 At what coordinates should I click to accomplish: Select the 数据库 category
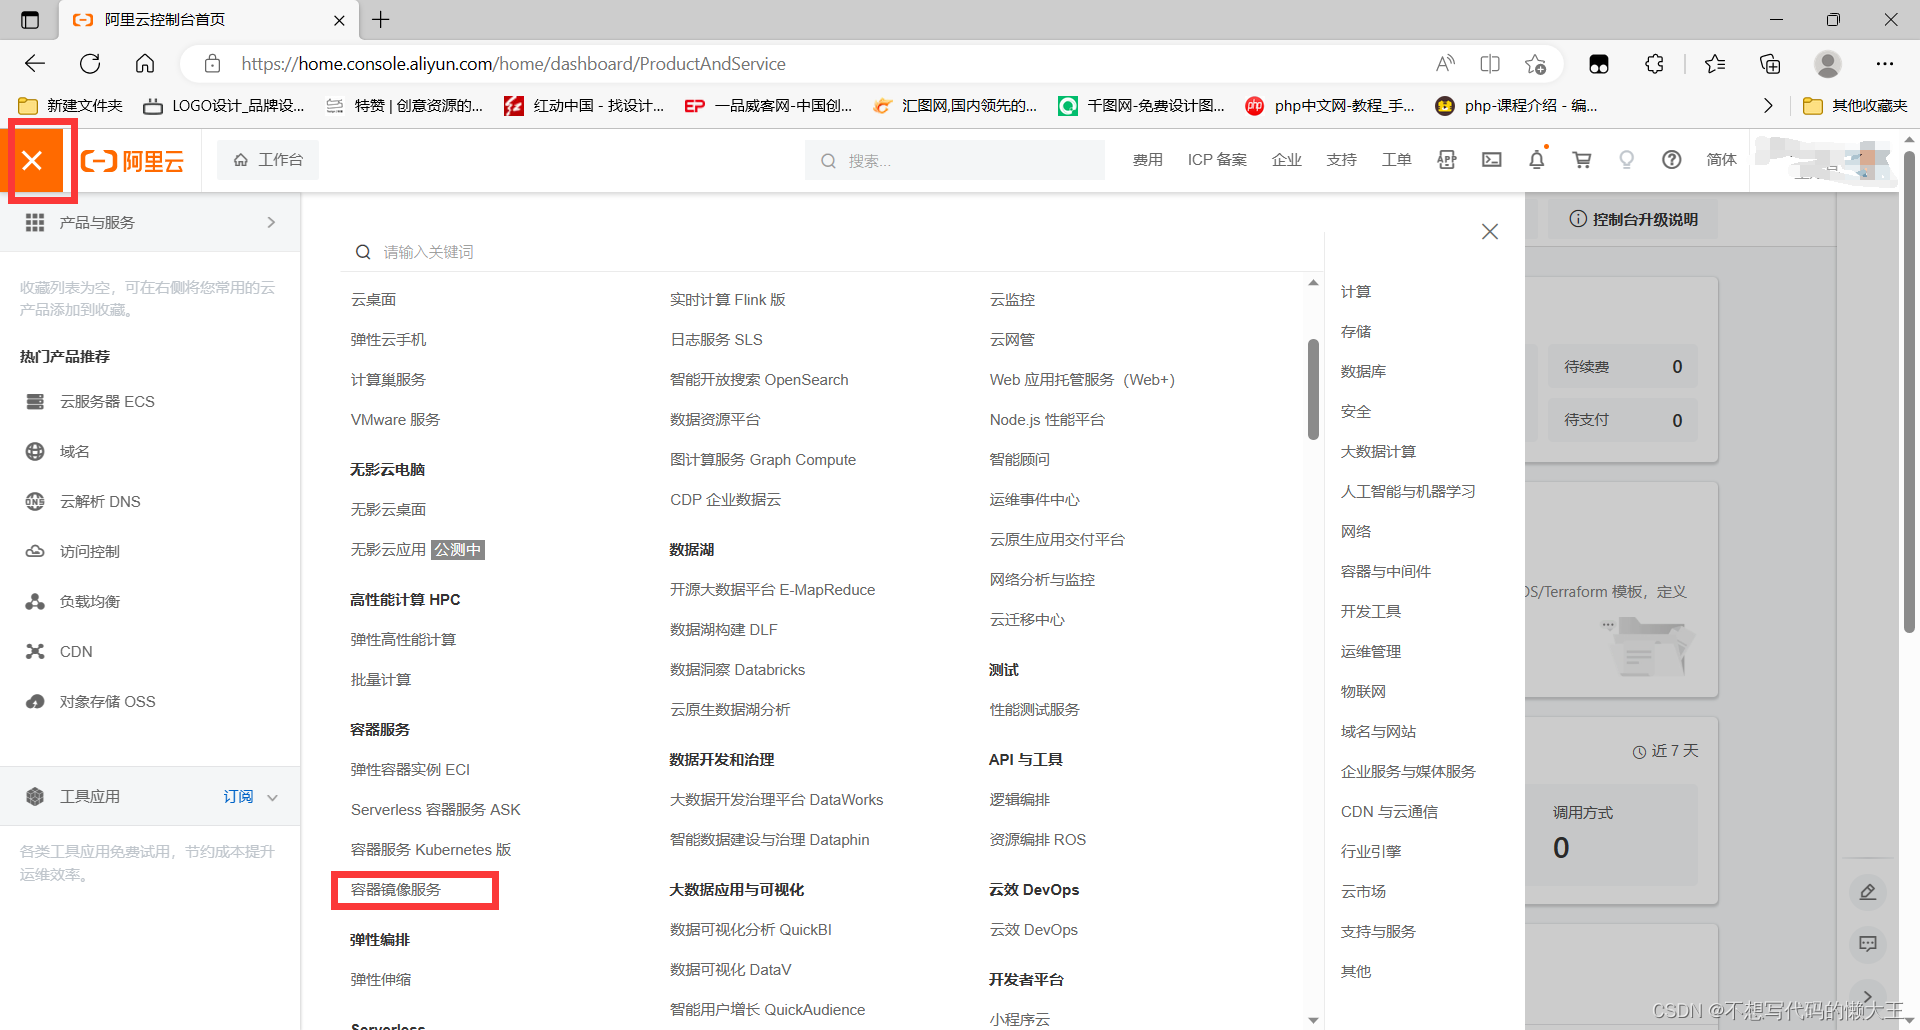(x=1364, y=371)
